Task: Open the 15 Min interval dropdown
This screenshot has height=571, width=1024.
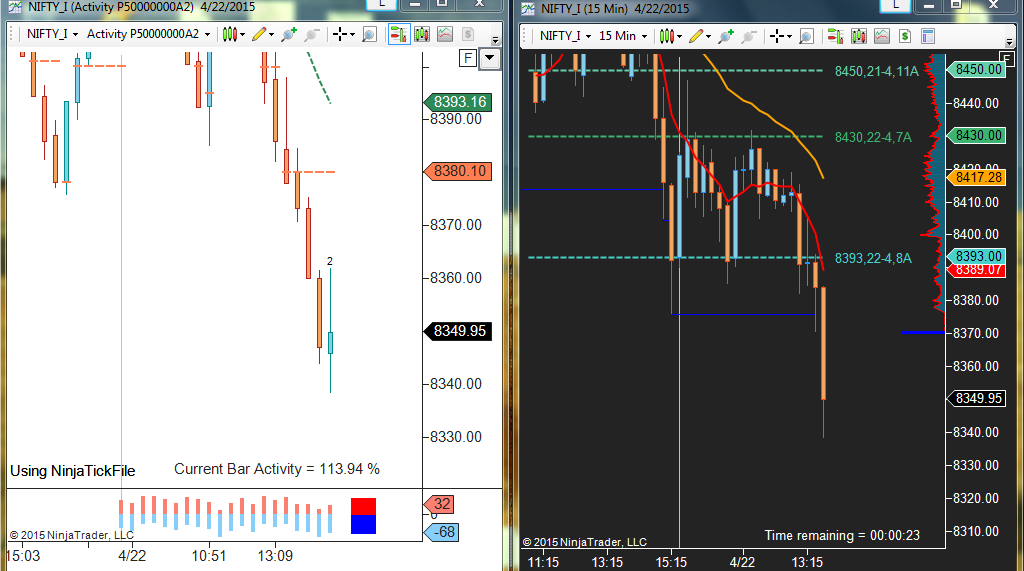Action: click(x=623, y=36)
